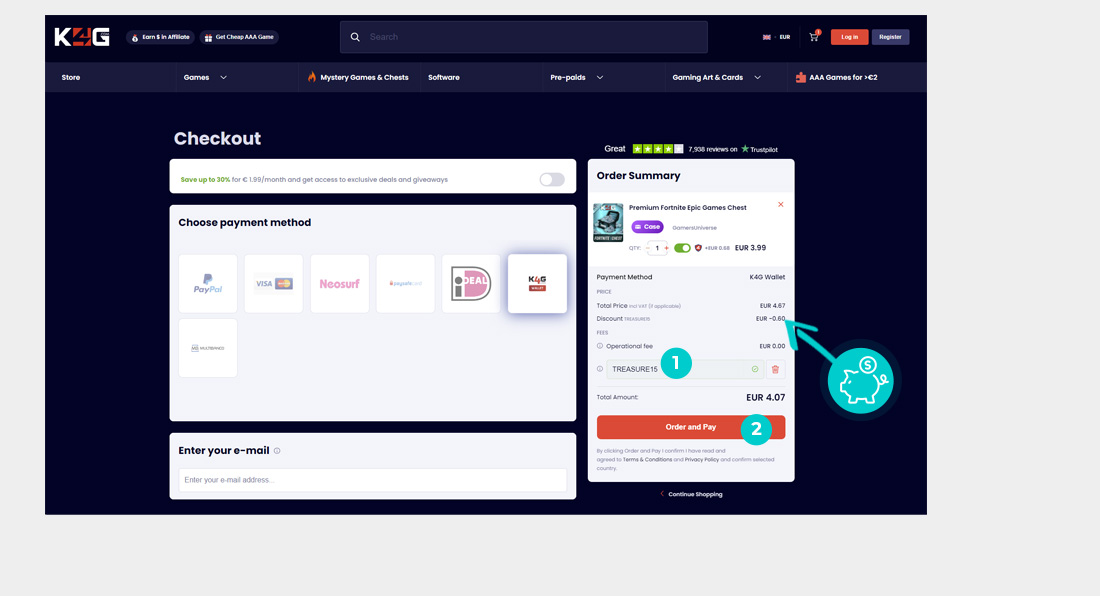The image size is (1100, 596).
Task: Click the Log in button
Action: click(850, 37)
